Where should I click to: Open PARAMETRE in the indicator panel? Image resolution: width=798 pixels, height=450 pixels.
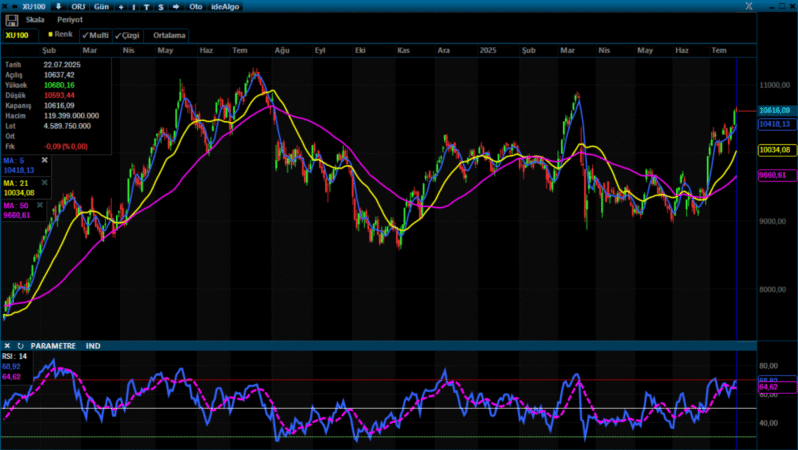(53, 346)
